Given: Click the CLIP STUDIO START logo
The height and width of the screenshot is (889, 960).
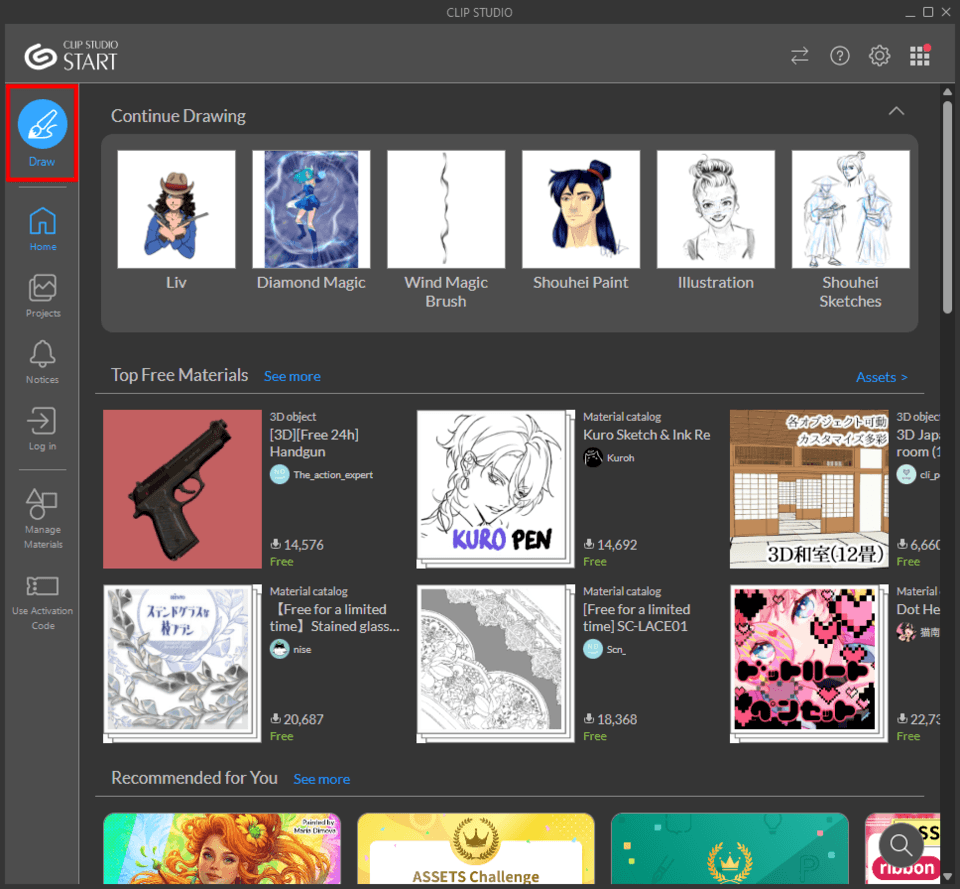Looking at the screenshot, I should pyautogui.click(x=70, y=53).
